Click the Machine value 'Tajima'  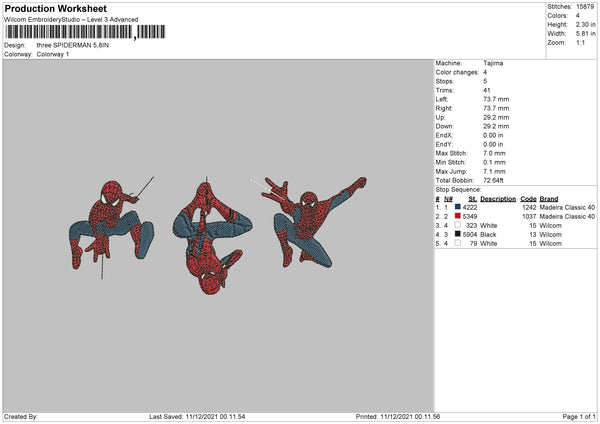click(493, 63)
